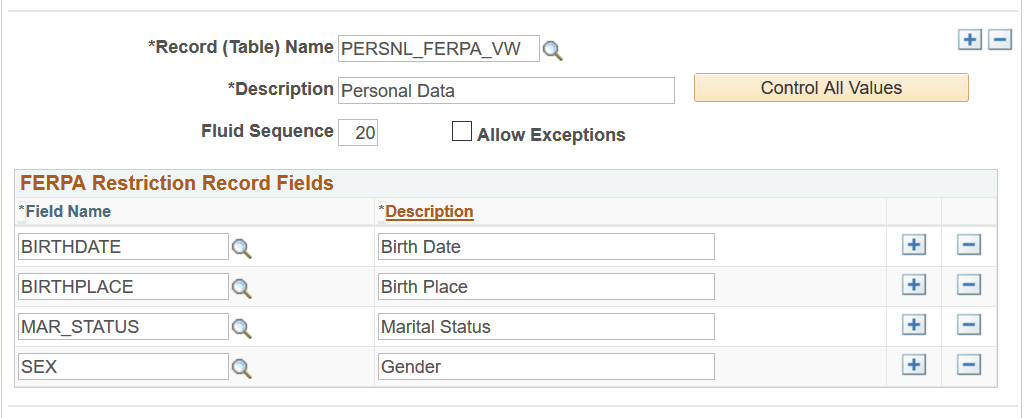Sort by the Description column header link

(x=429, y=211)
